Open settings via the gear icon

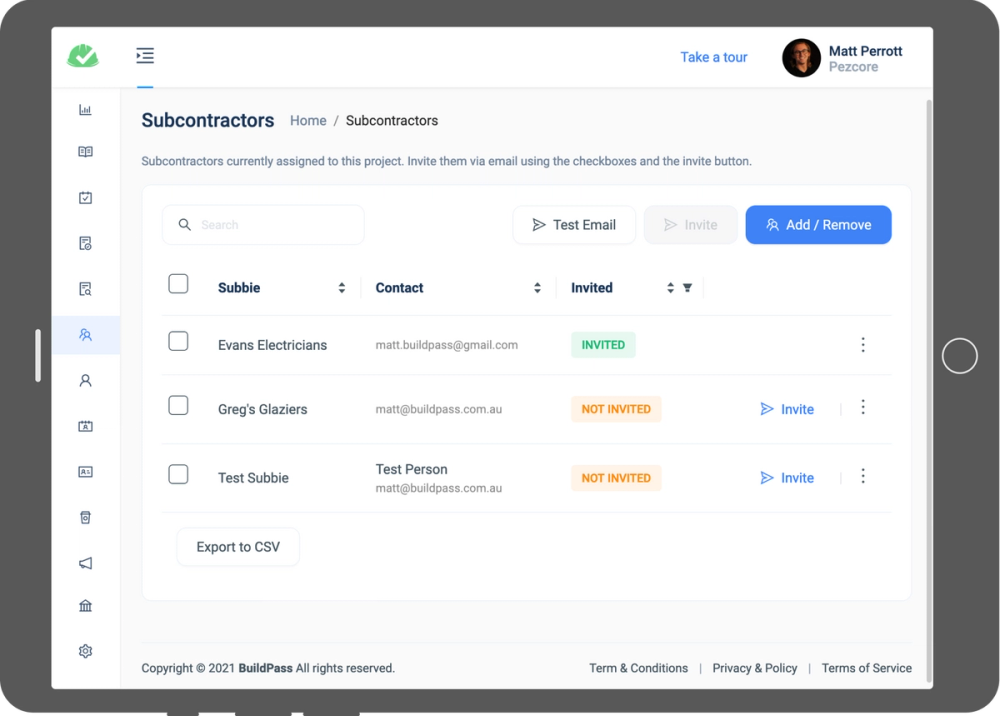(x=85, y=651)
